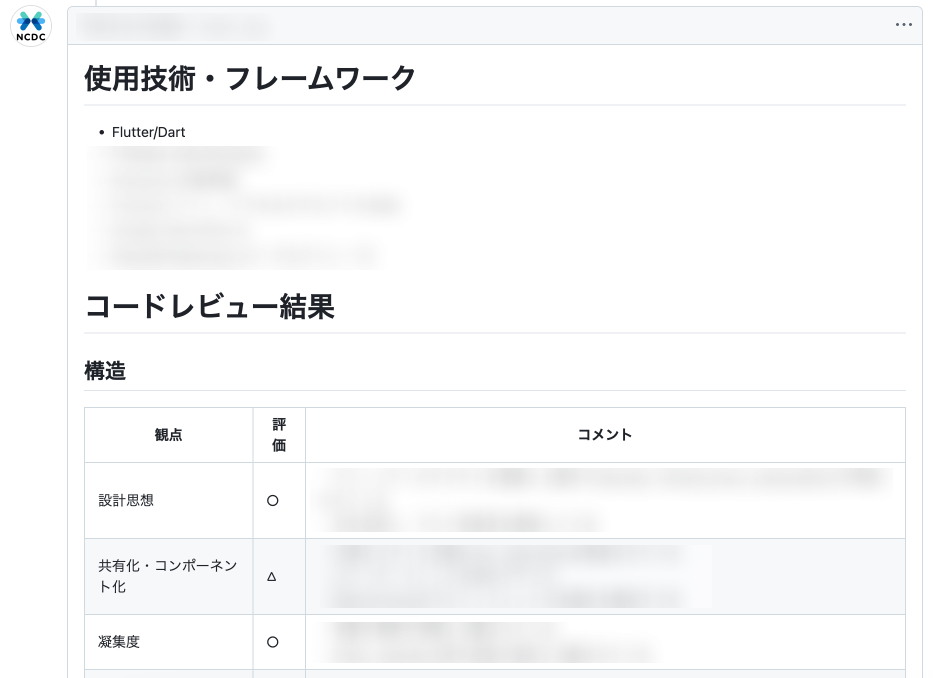Click the 構造 section heading
This screenshot has height=678, width=933.
105,370
